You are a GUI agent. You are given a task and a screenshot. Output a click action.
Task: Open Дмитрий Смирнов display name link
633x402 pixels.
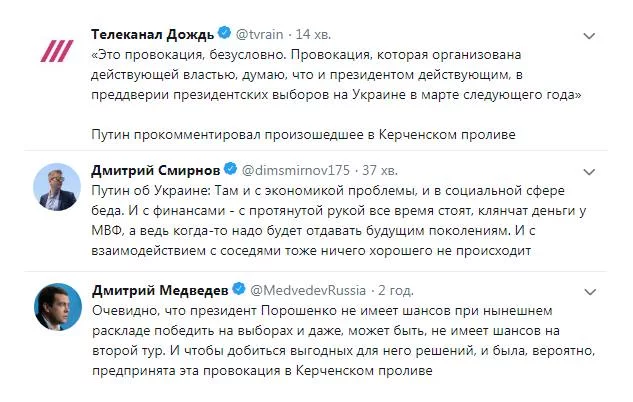point(155,167)
